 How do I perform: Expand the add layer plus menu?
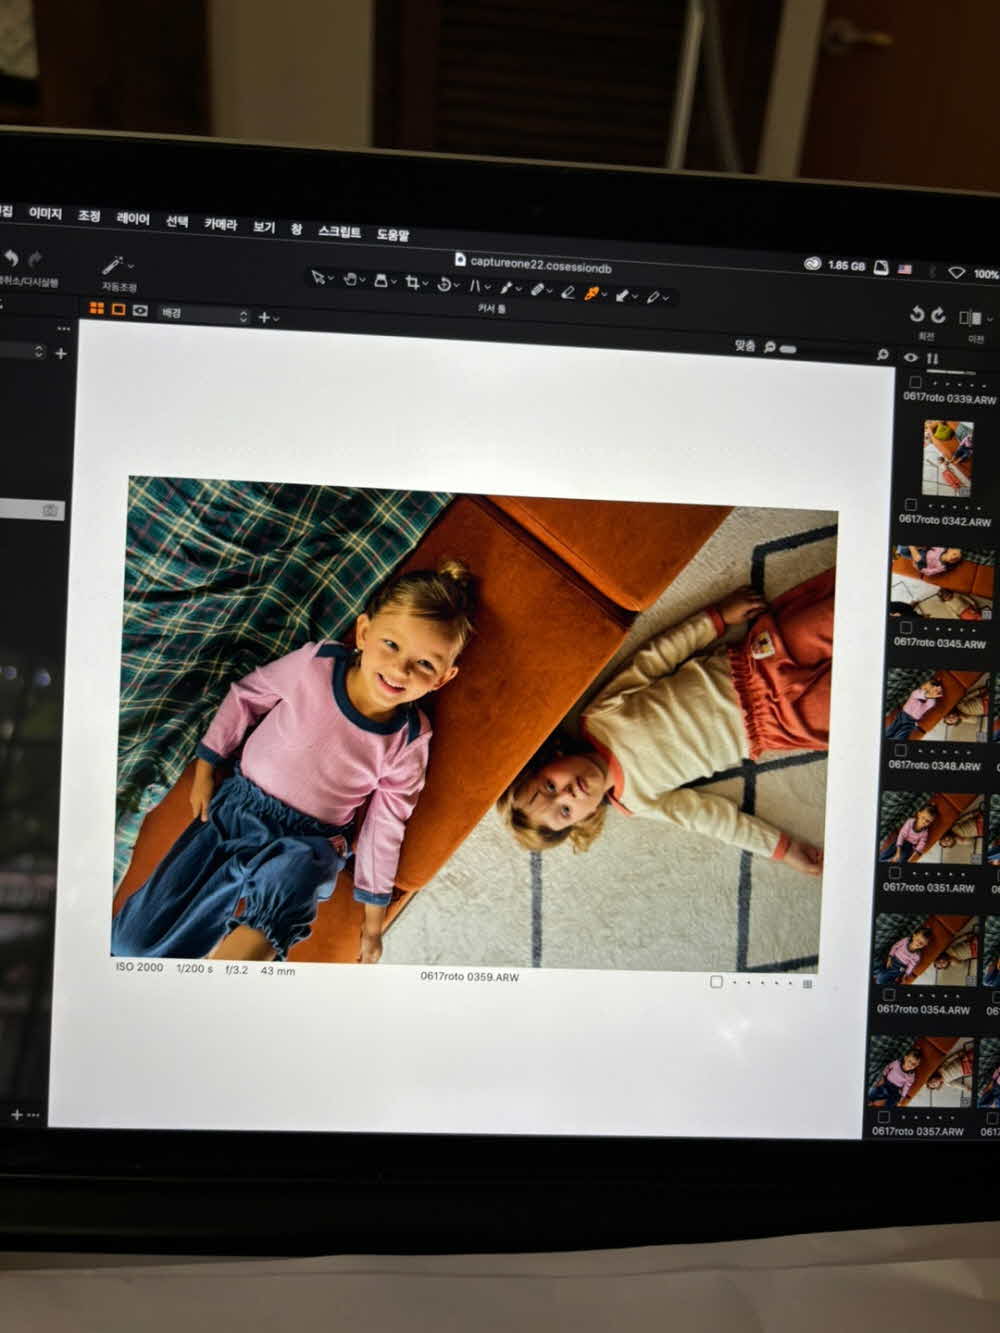(x=268, y=317)
